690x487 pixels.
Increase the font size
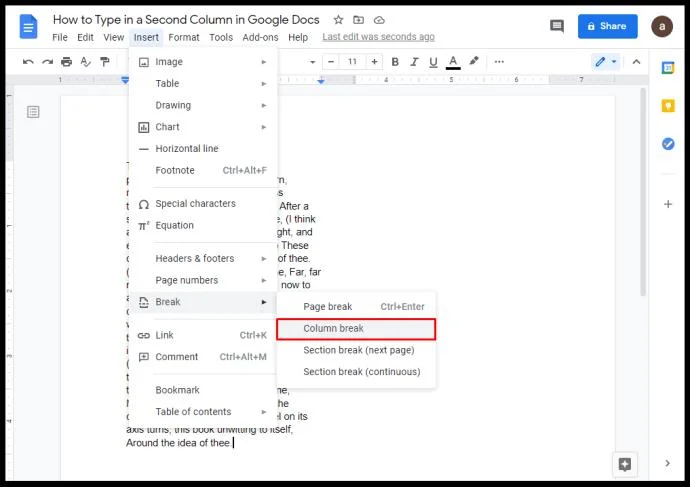pyautogui.click(x=374, y=62)
